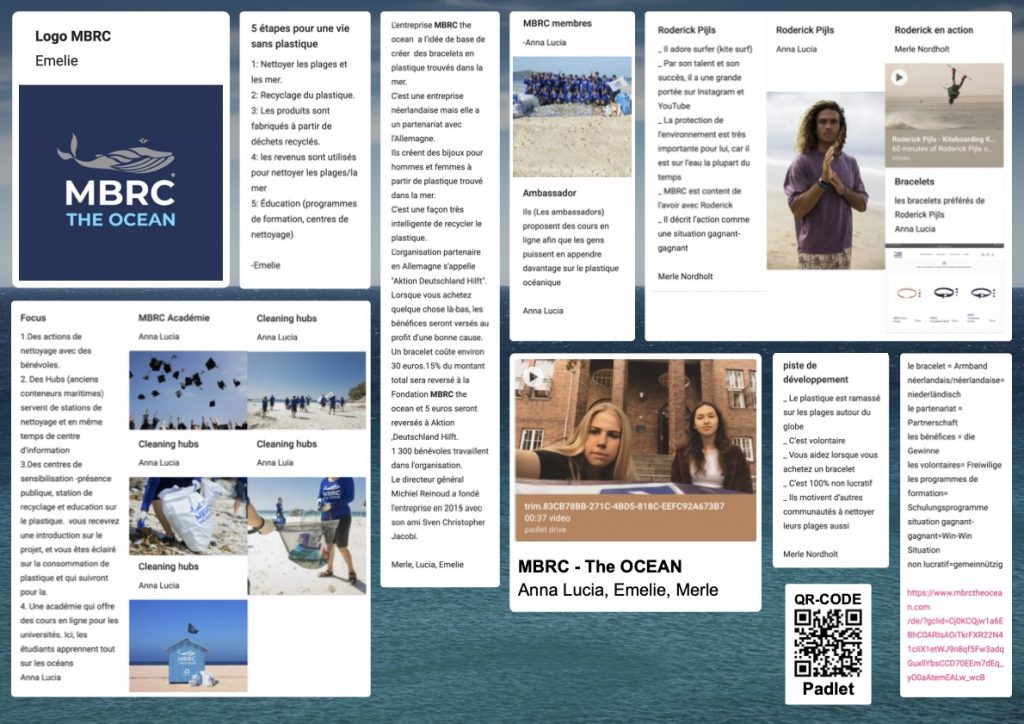Click "2: Recyclage du plastique." step
This screenshot has width=1024, height=724.
click(x=303, y=95)
